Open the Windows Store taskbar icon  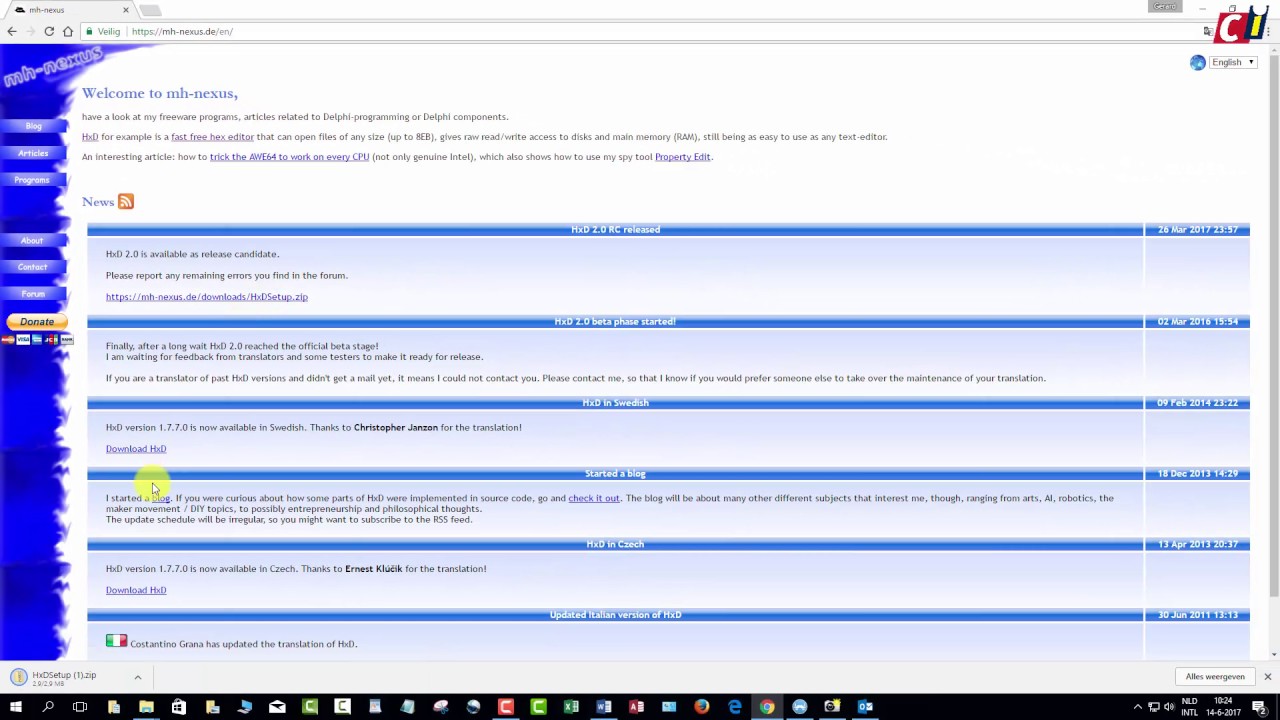(x=179, y=707)
